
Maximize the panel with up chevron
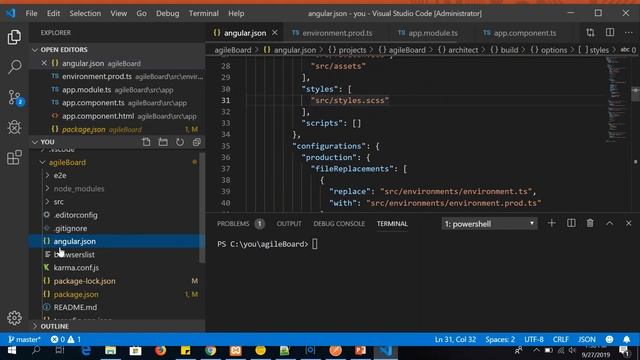pyautogui.click(x=609, y=223)
